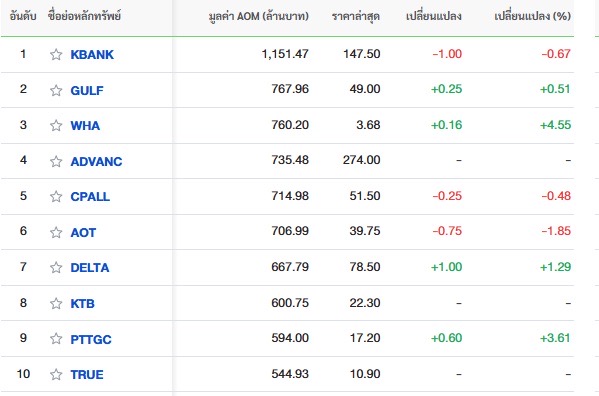The image size is (599, 396).
Task: Mark WHA with the star icon
Action: coord(56,126)
